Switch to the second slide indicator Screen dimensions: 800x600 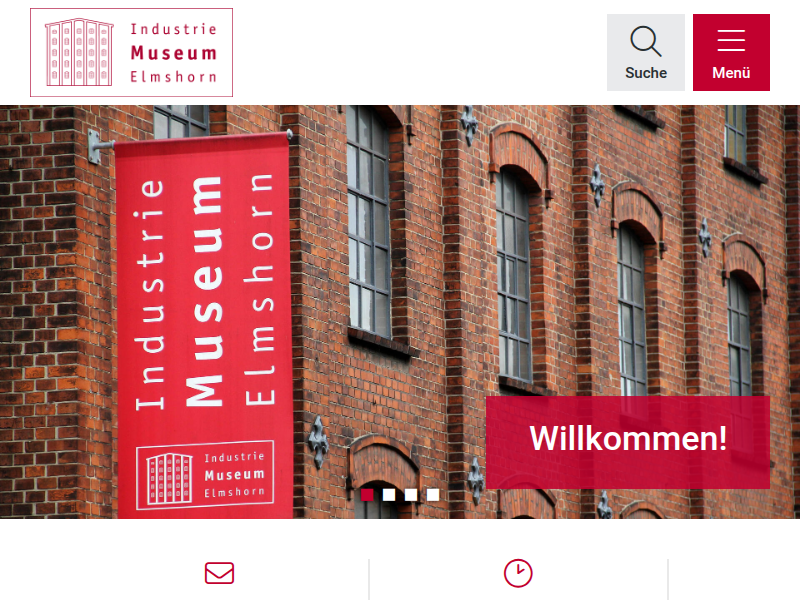389,494
